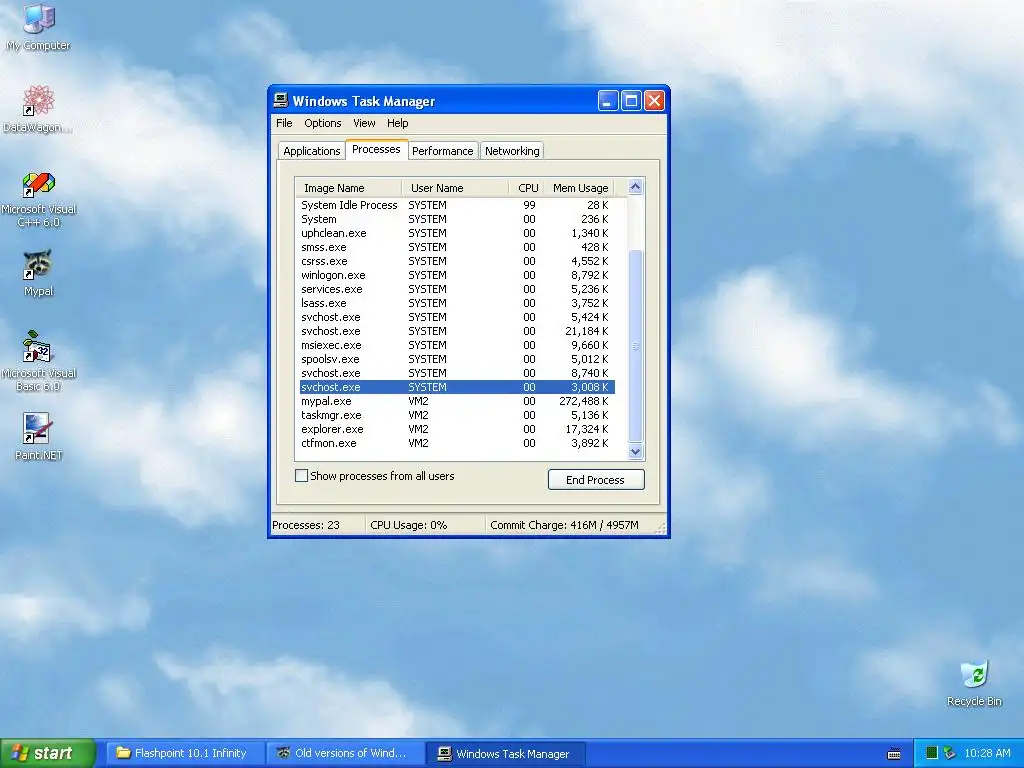
Task: Select the csrss.exe process
Action: click(x=456, y=261)
